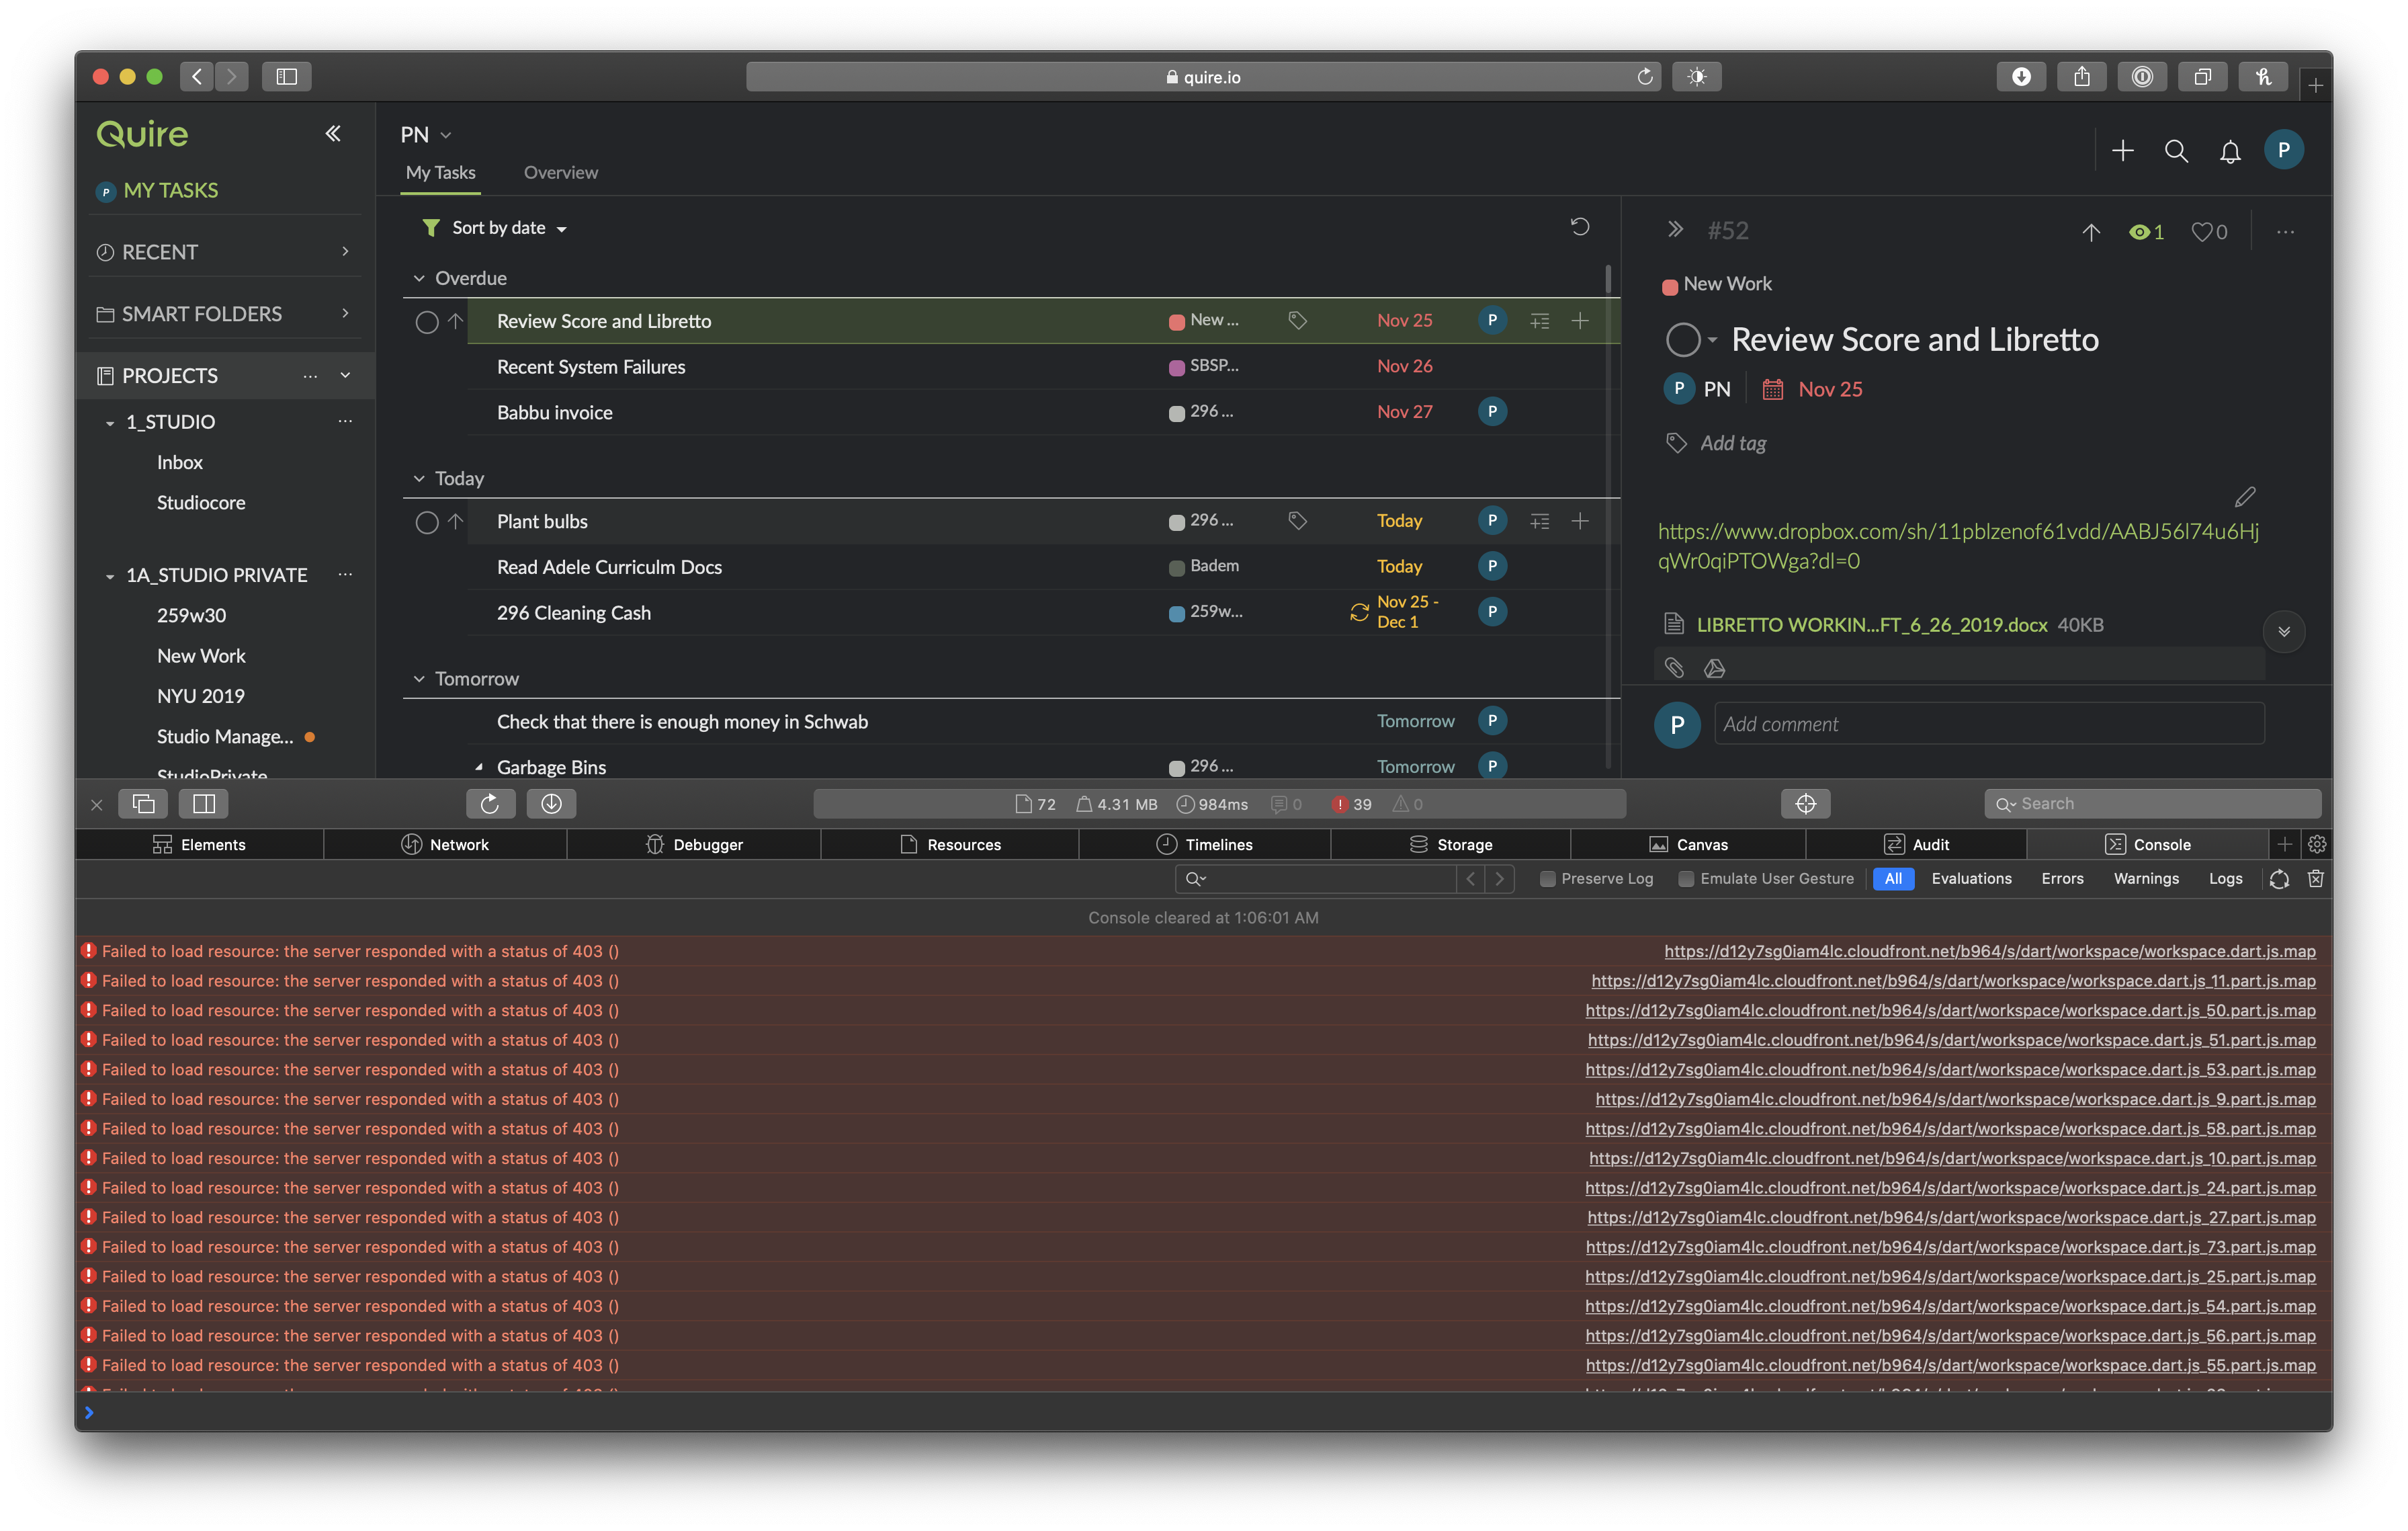
Task: Switch to the Overview tab
Action: 561,172
